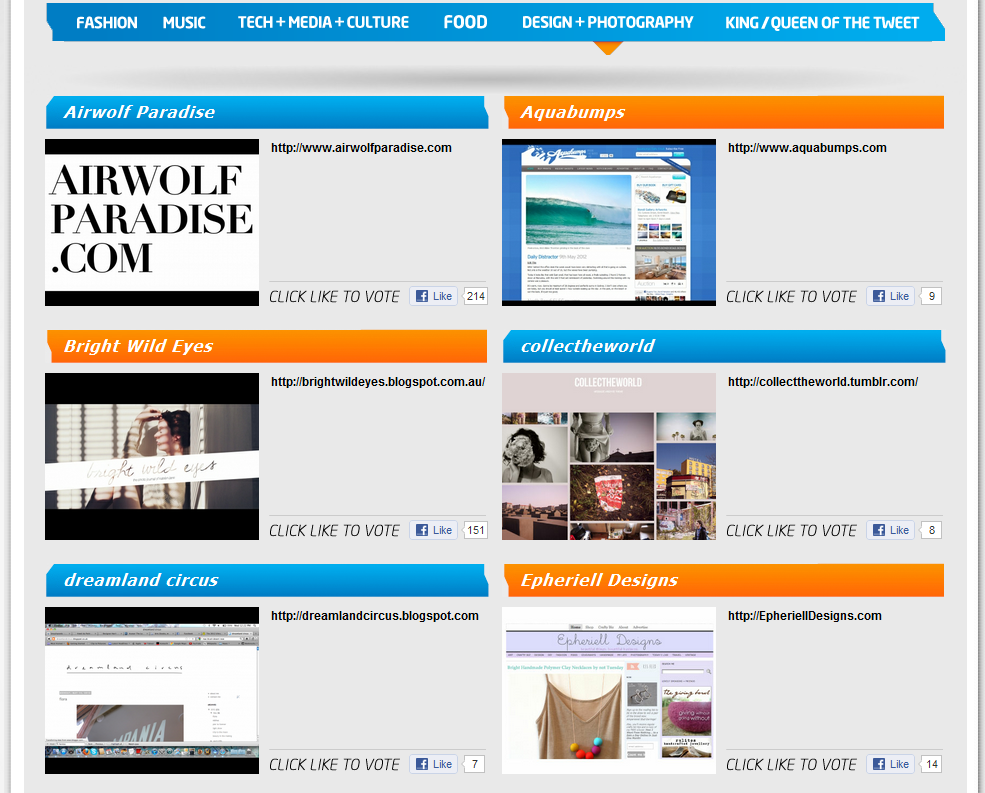This screenshot has height=793, width=985.
Task: Click the dreamland circus title banner
Action: click(267, 580)
